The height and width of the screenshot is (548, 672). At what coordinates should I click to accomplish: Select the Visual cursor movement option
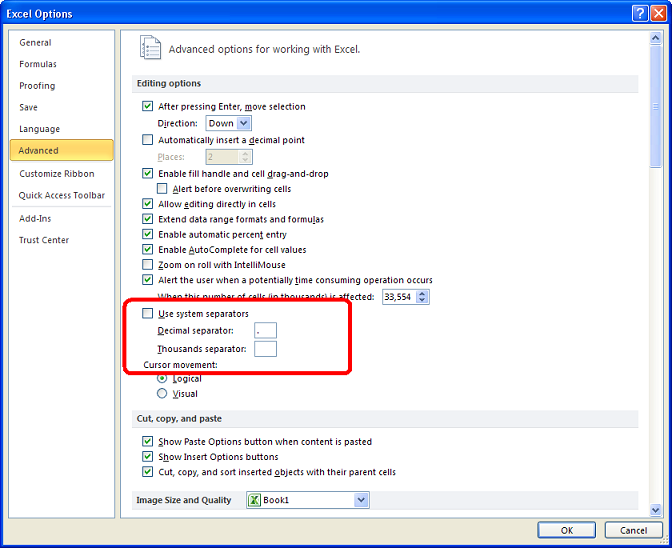(x=162, y=394)
